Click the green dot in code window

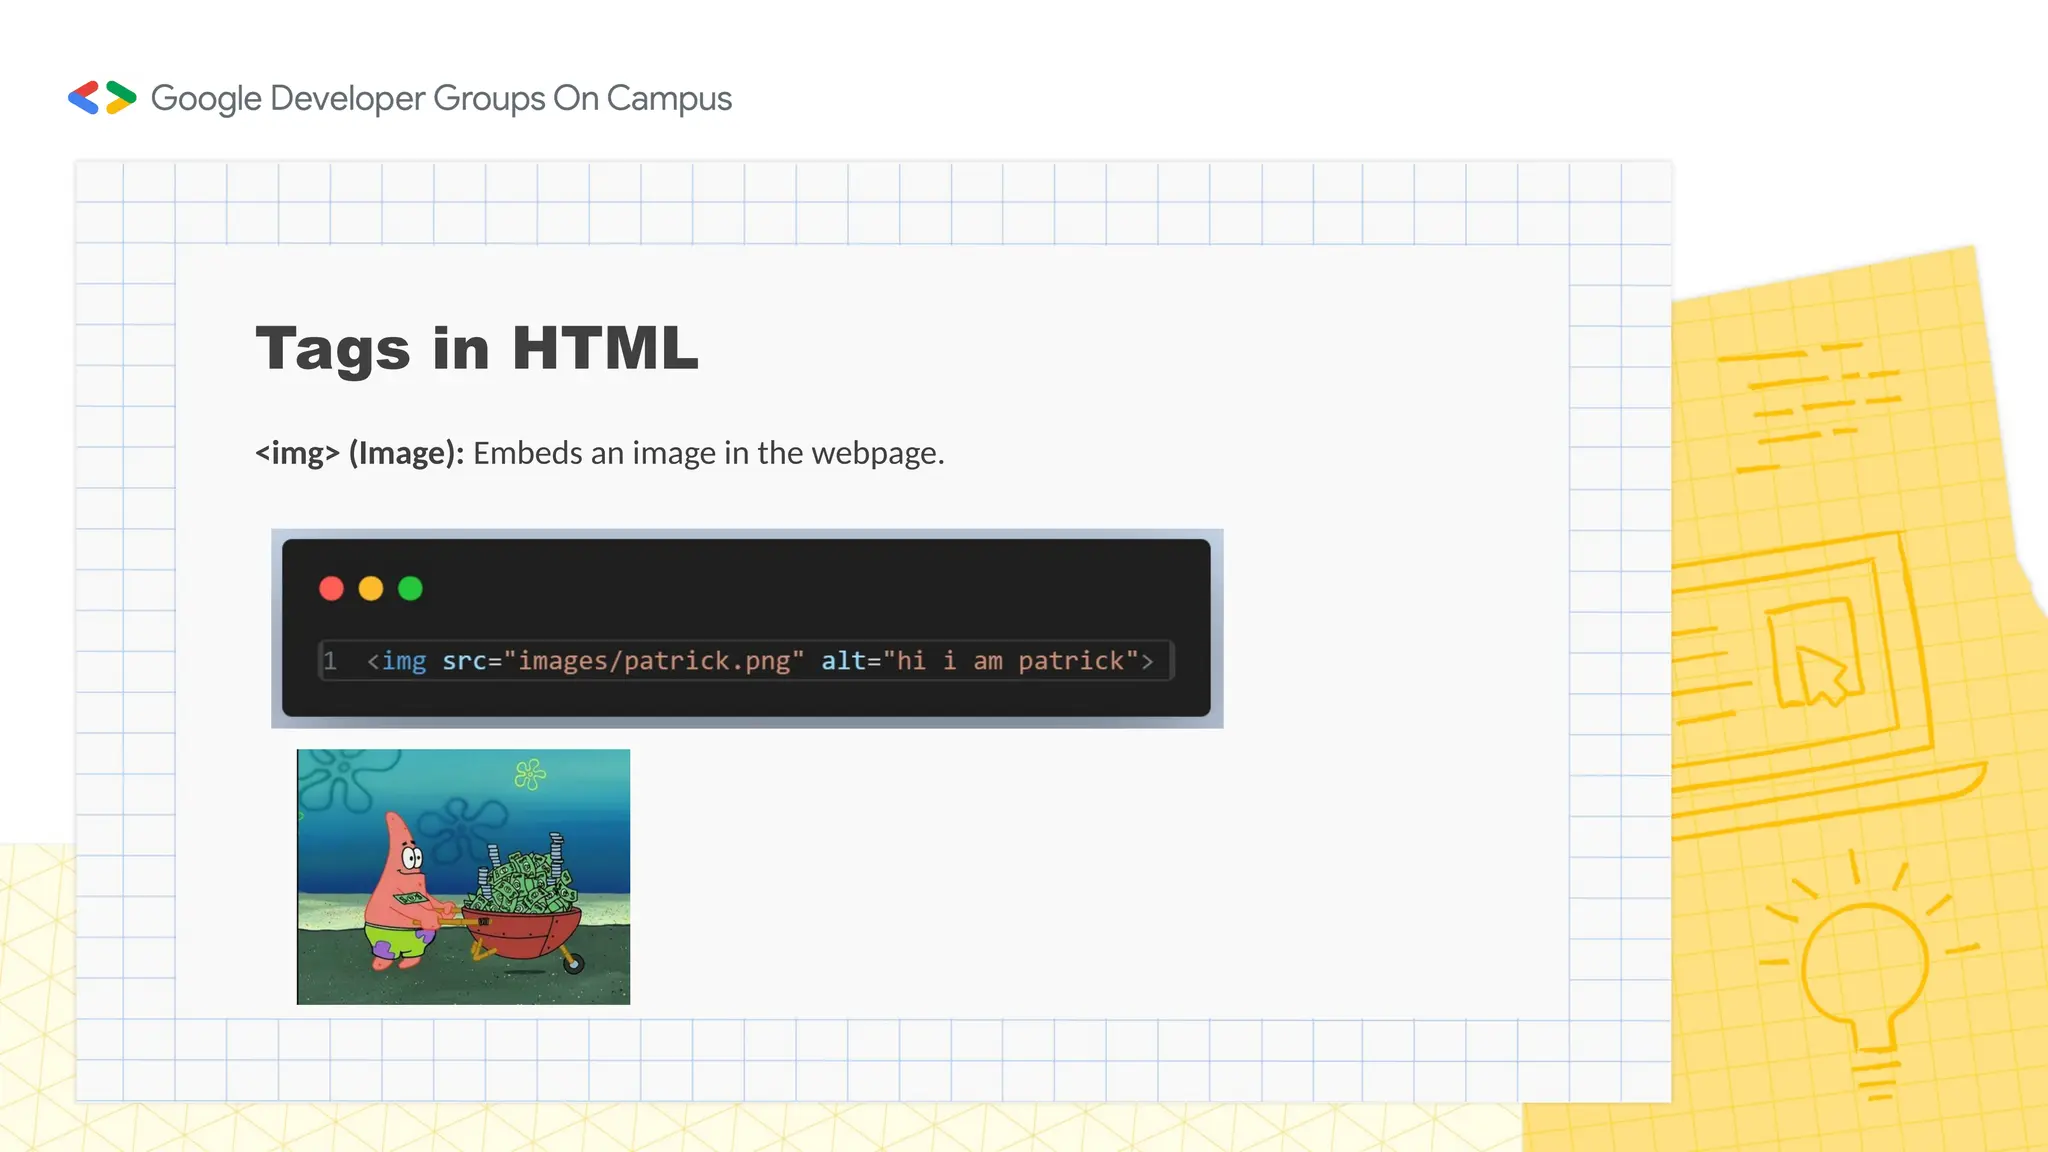tap(410, 589)
